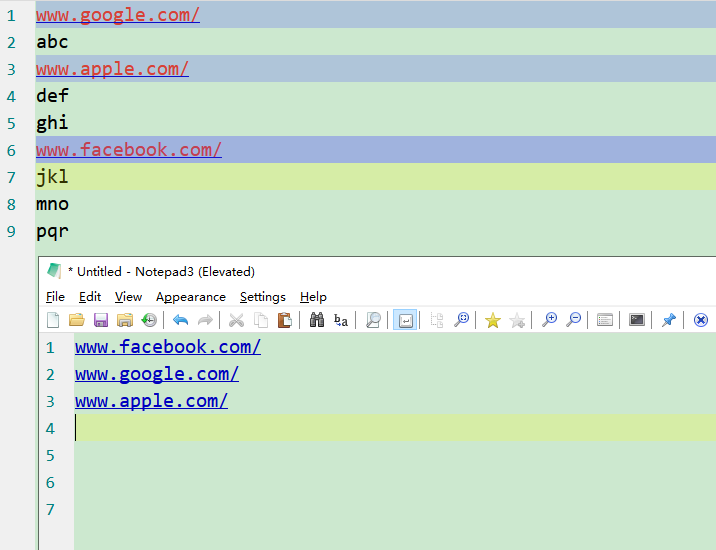The height and width of the screenshot is (550, 716).
Task: Click the red www.google.com/ link in background editor
Action: pos(118,15)
